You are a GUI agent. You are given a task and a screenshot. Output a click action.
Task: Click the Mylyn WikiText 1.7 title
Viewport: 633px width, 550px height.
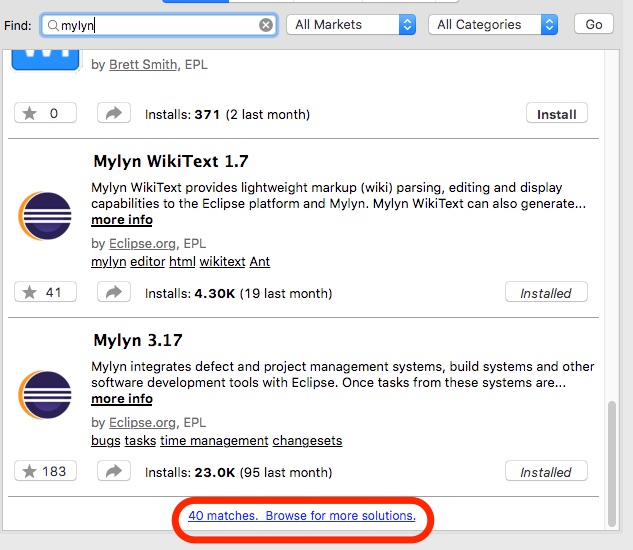pos(171,161)
